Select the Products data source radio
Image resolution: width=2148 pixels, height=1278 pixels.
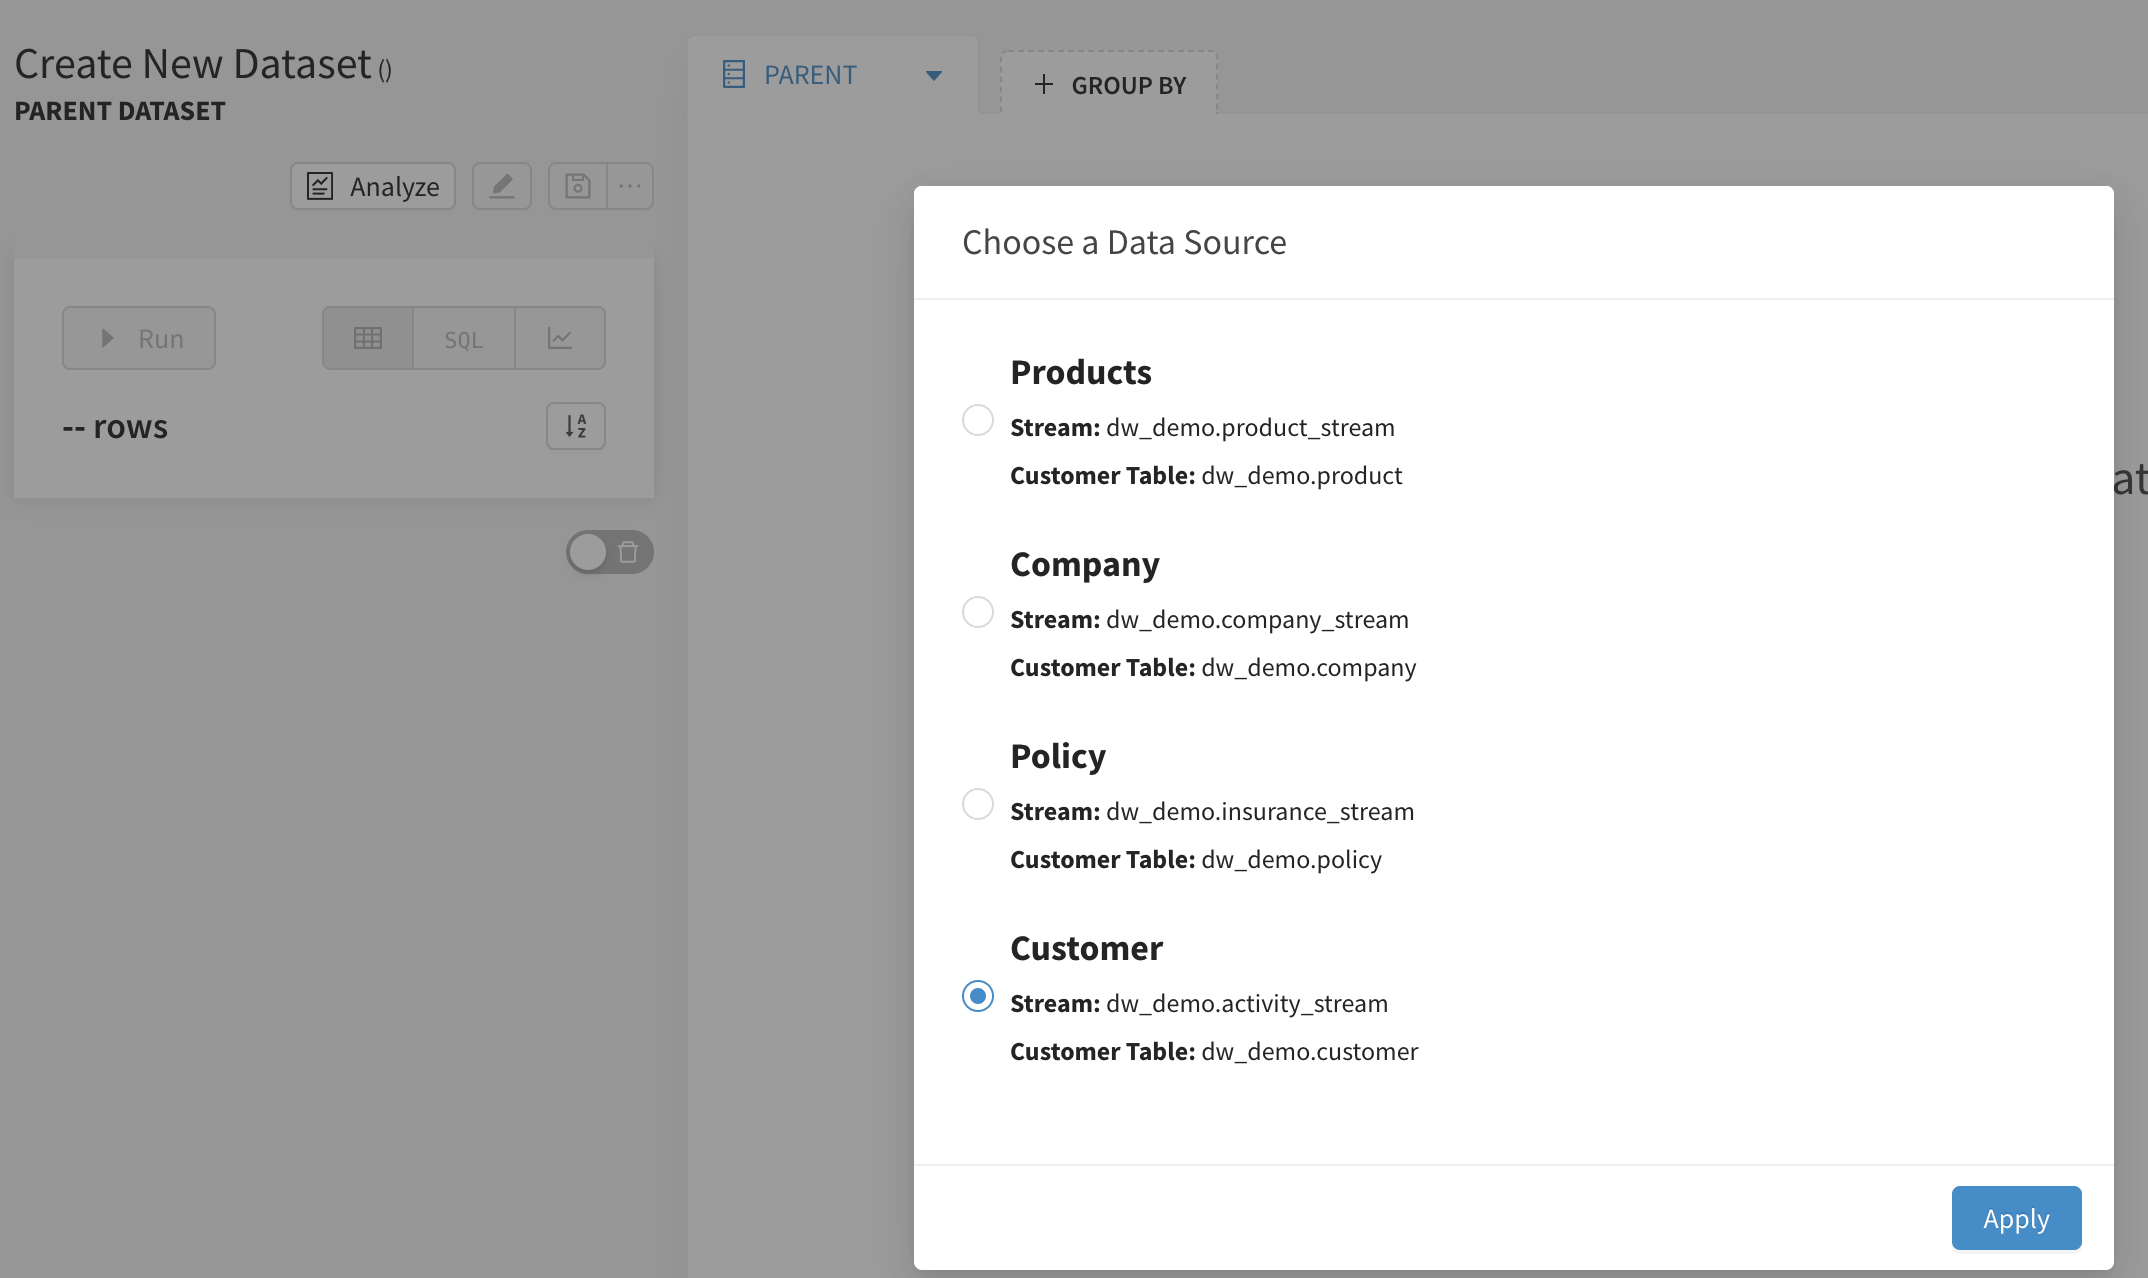977,420
